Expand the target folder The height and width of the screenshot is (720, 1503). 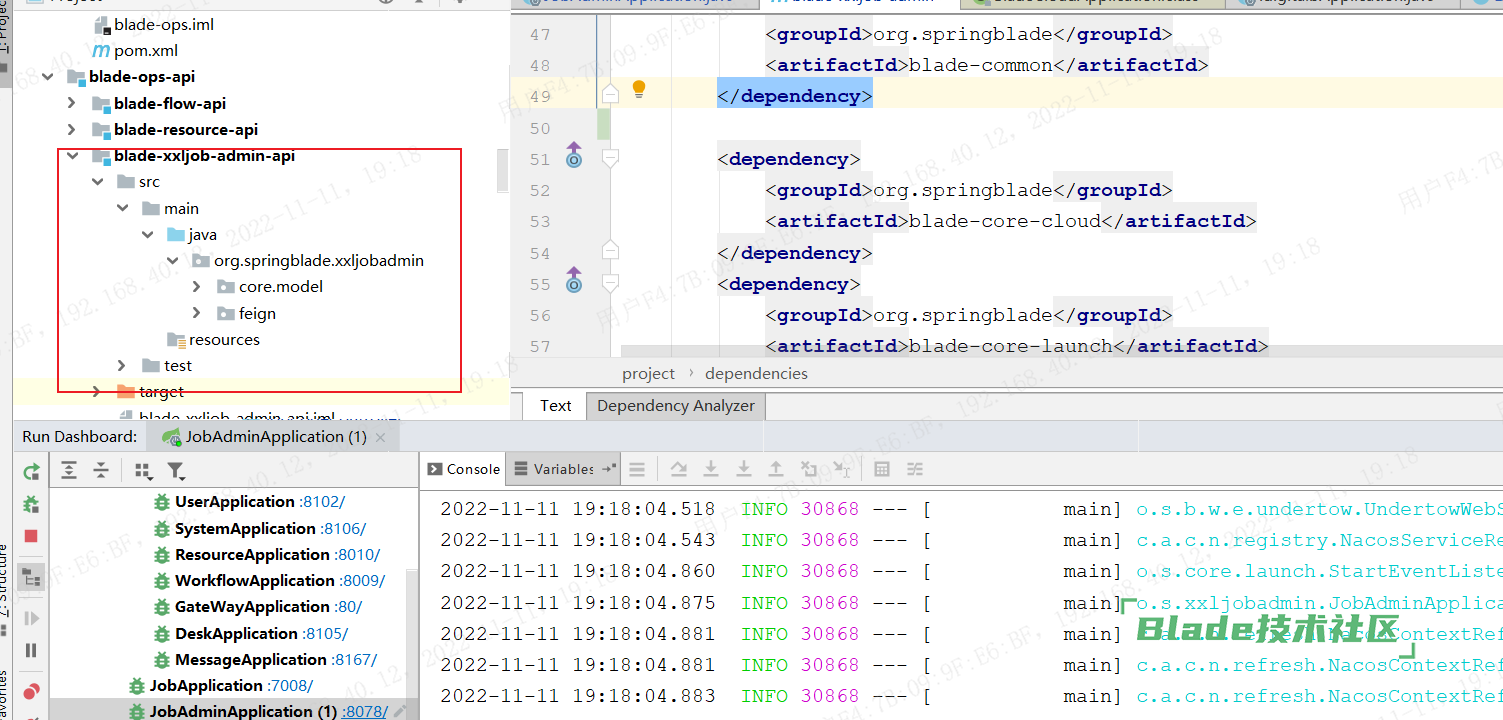point(97,392)
